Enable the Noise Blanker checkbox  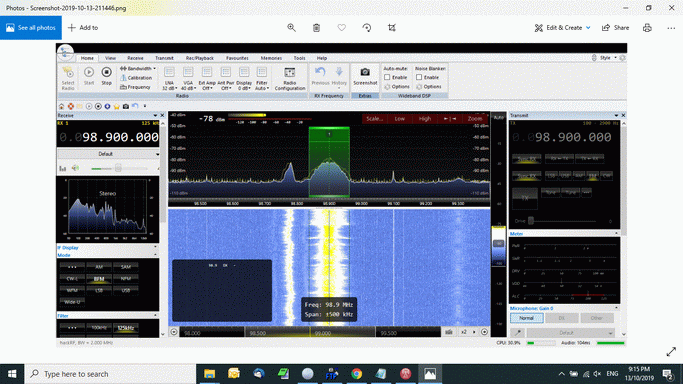pos(419,77)
